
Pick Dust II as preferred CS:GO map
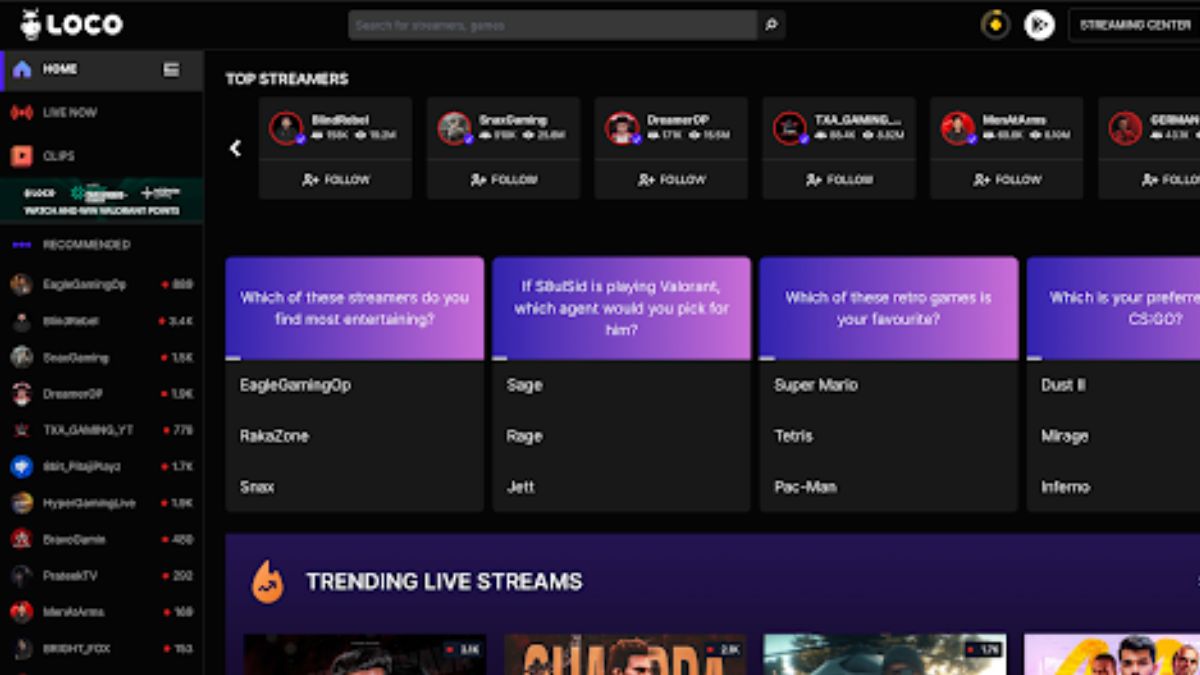click(1062, 385)
